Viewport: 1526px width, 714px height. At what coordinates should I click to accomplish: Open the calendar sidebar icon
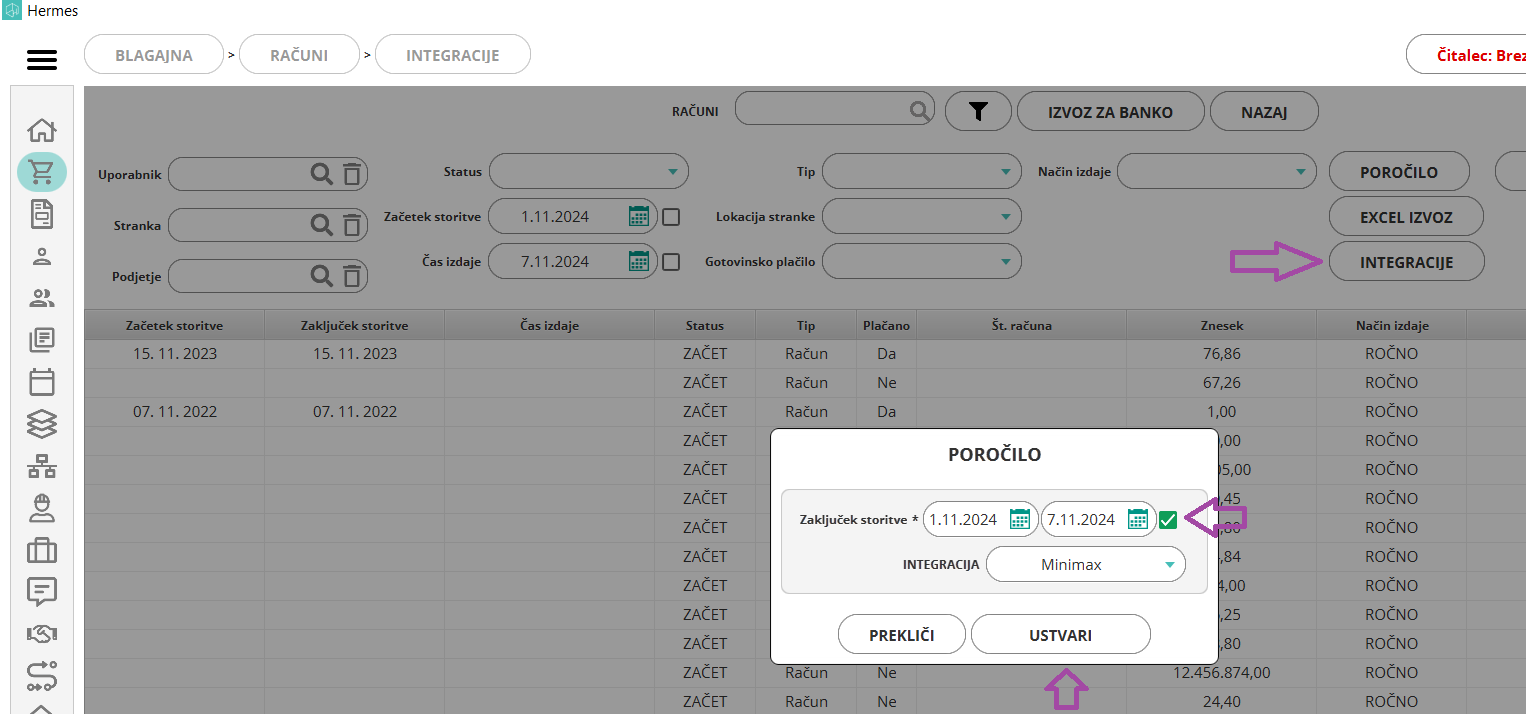point(42,382)
